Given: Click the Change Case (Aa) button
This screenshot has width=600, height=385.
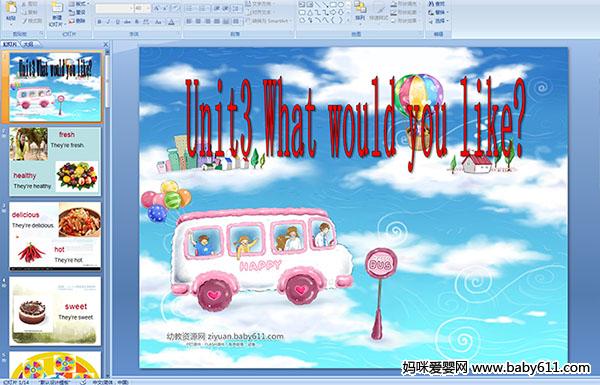Looking at the screenshot, I should pos(158,22).
